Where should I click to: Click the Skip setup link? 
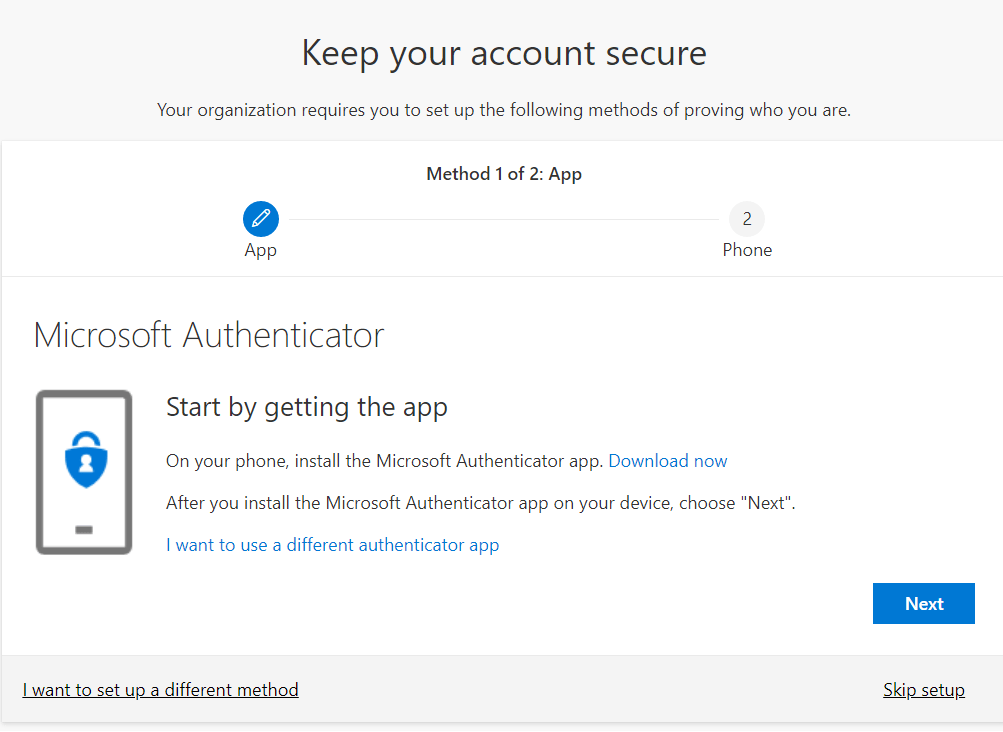[924, 690]
